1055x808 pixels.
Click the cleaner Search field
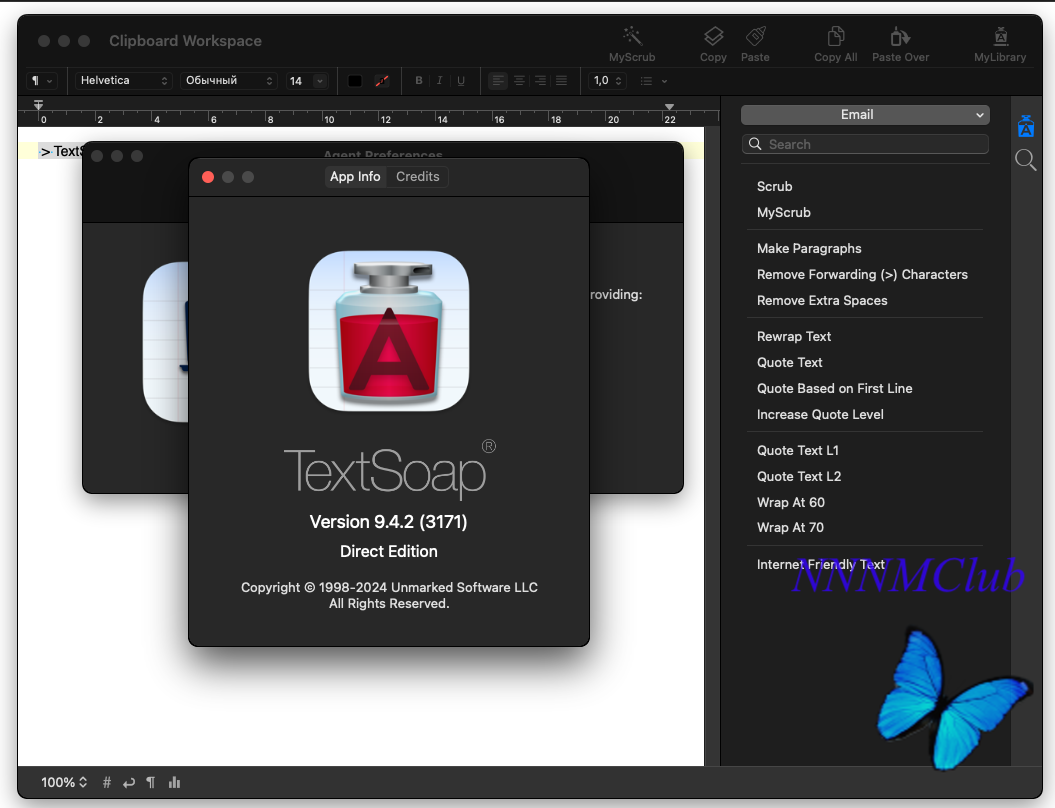[x=865, y=144]
